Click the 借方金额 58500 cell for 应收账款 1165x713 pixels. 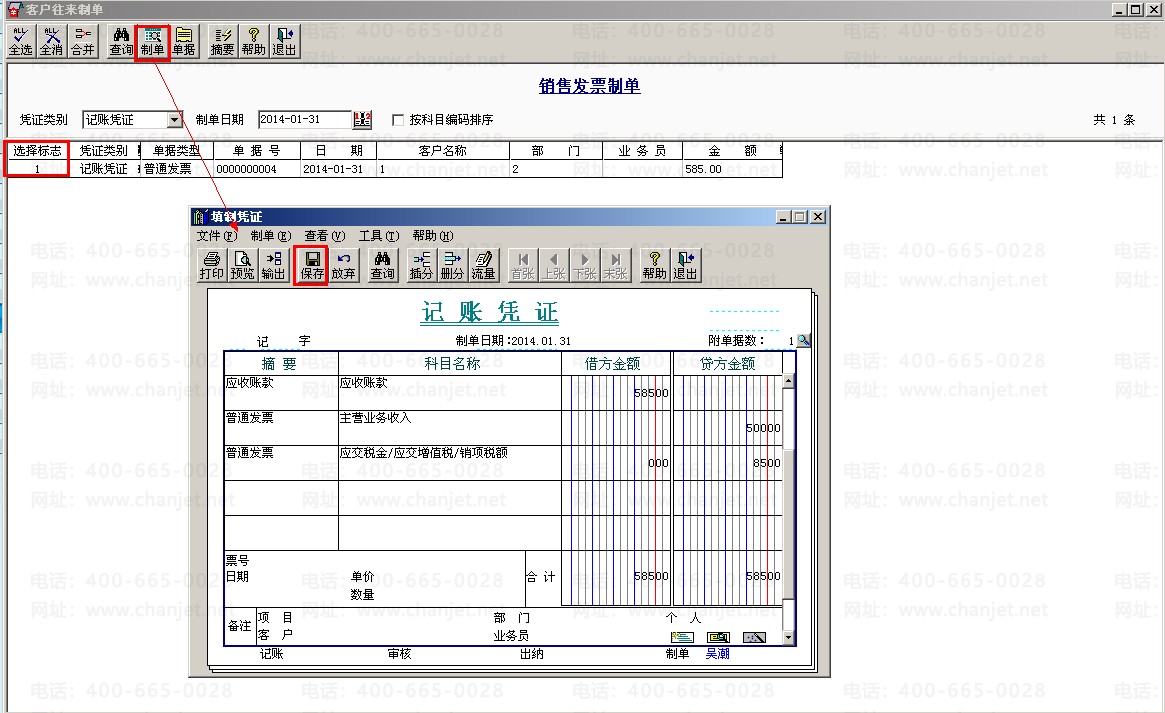617,393
